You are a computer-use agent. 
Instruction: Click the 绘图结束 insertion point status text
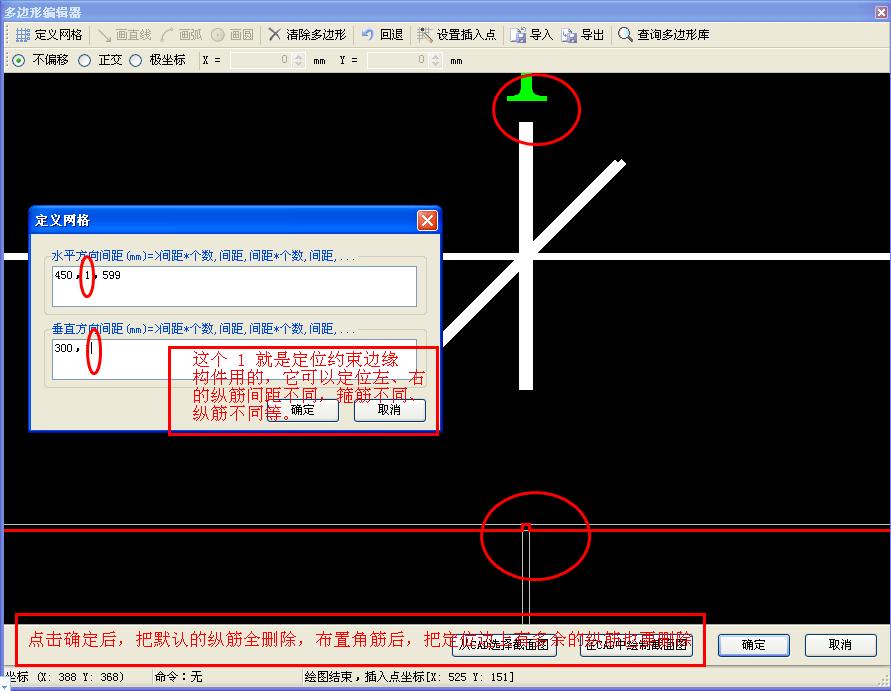(409, 677)
